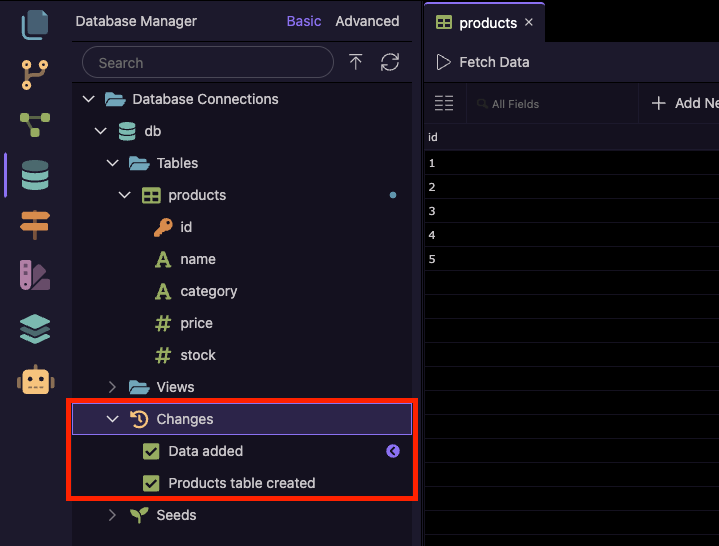
Task: Click the collapse-all arrow icon
Action: pyautogui.click(x=356, y=62)
